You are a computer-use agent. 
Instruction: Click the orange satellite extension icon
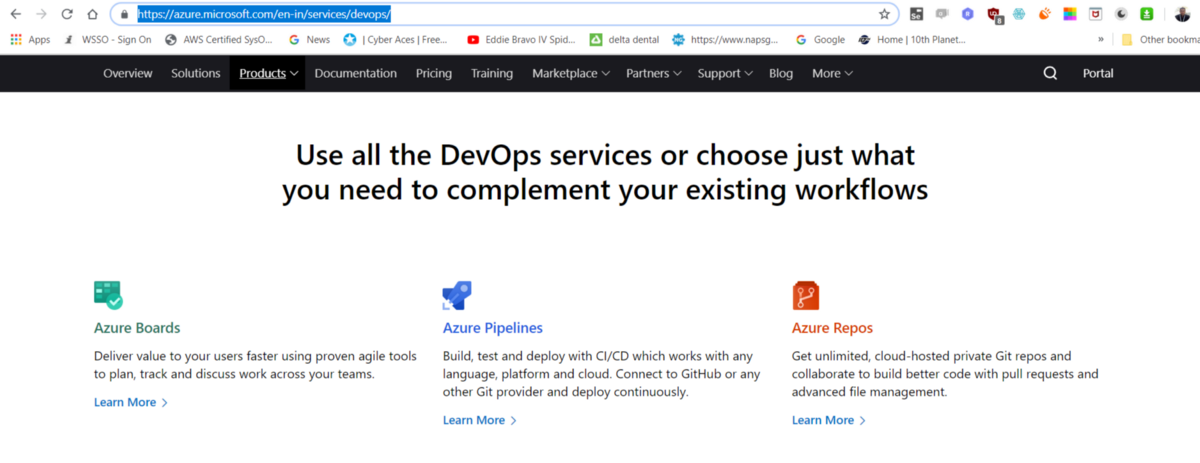pos(1045,14)
